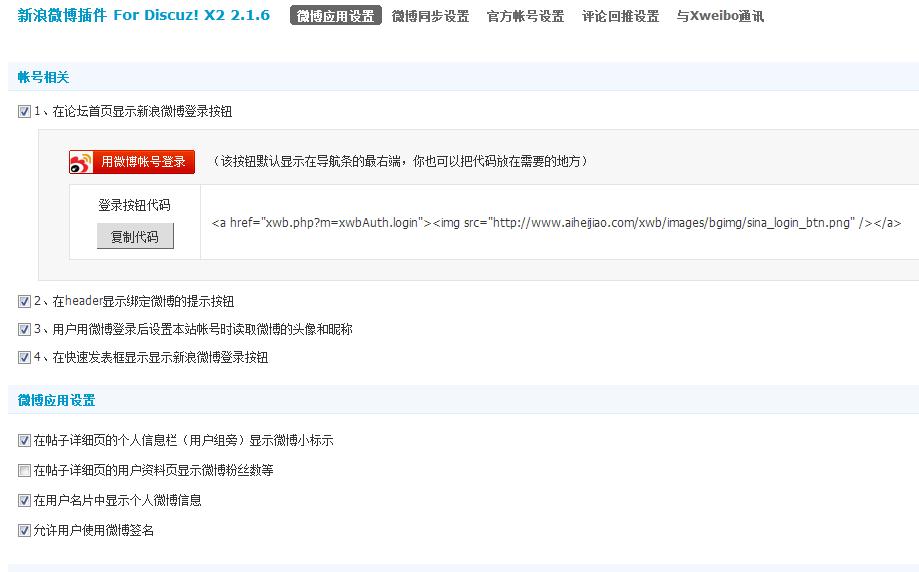Enable 显示微博粉丝数等 checkbox
This screenshot has width=919, height=572.
click(24, 470)
